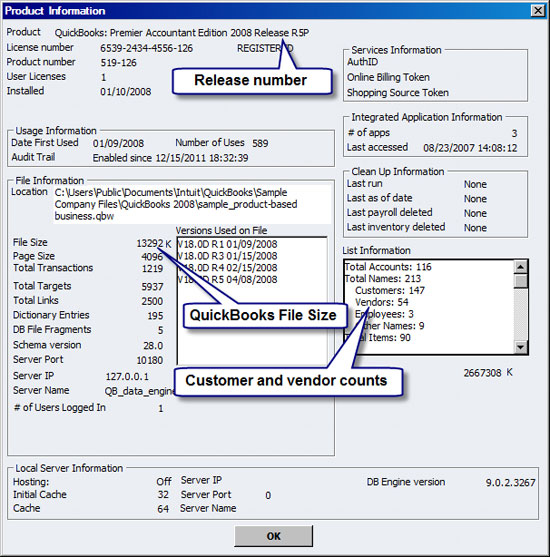Select version row R4 02/15/2008

point(227,267)
